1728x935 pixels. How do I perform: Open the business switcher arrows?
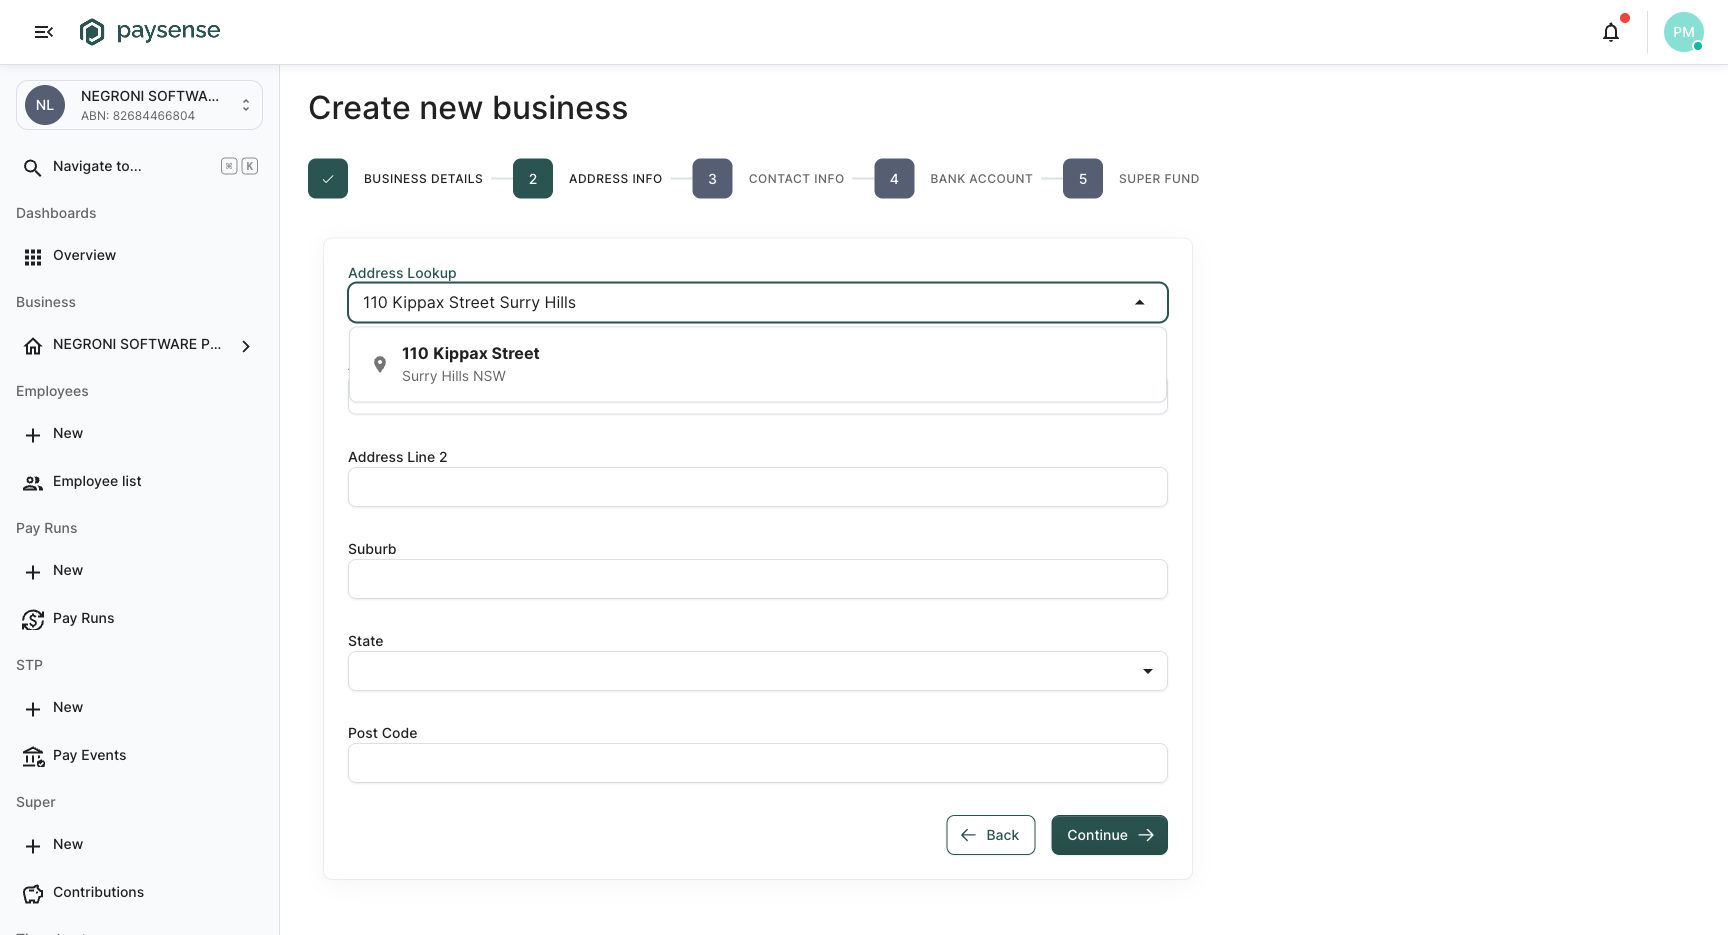coord(246,105)
